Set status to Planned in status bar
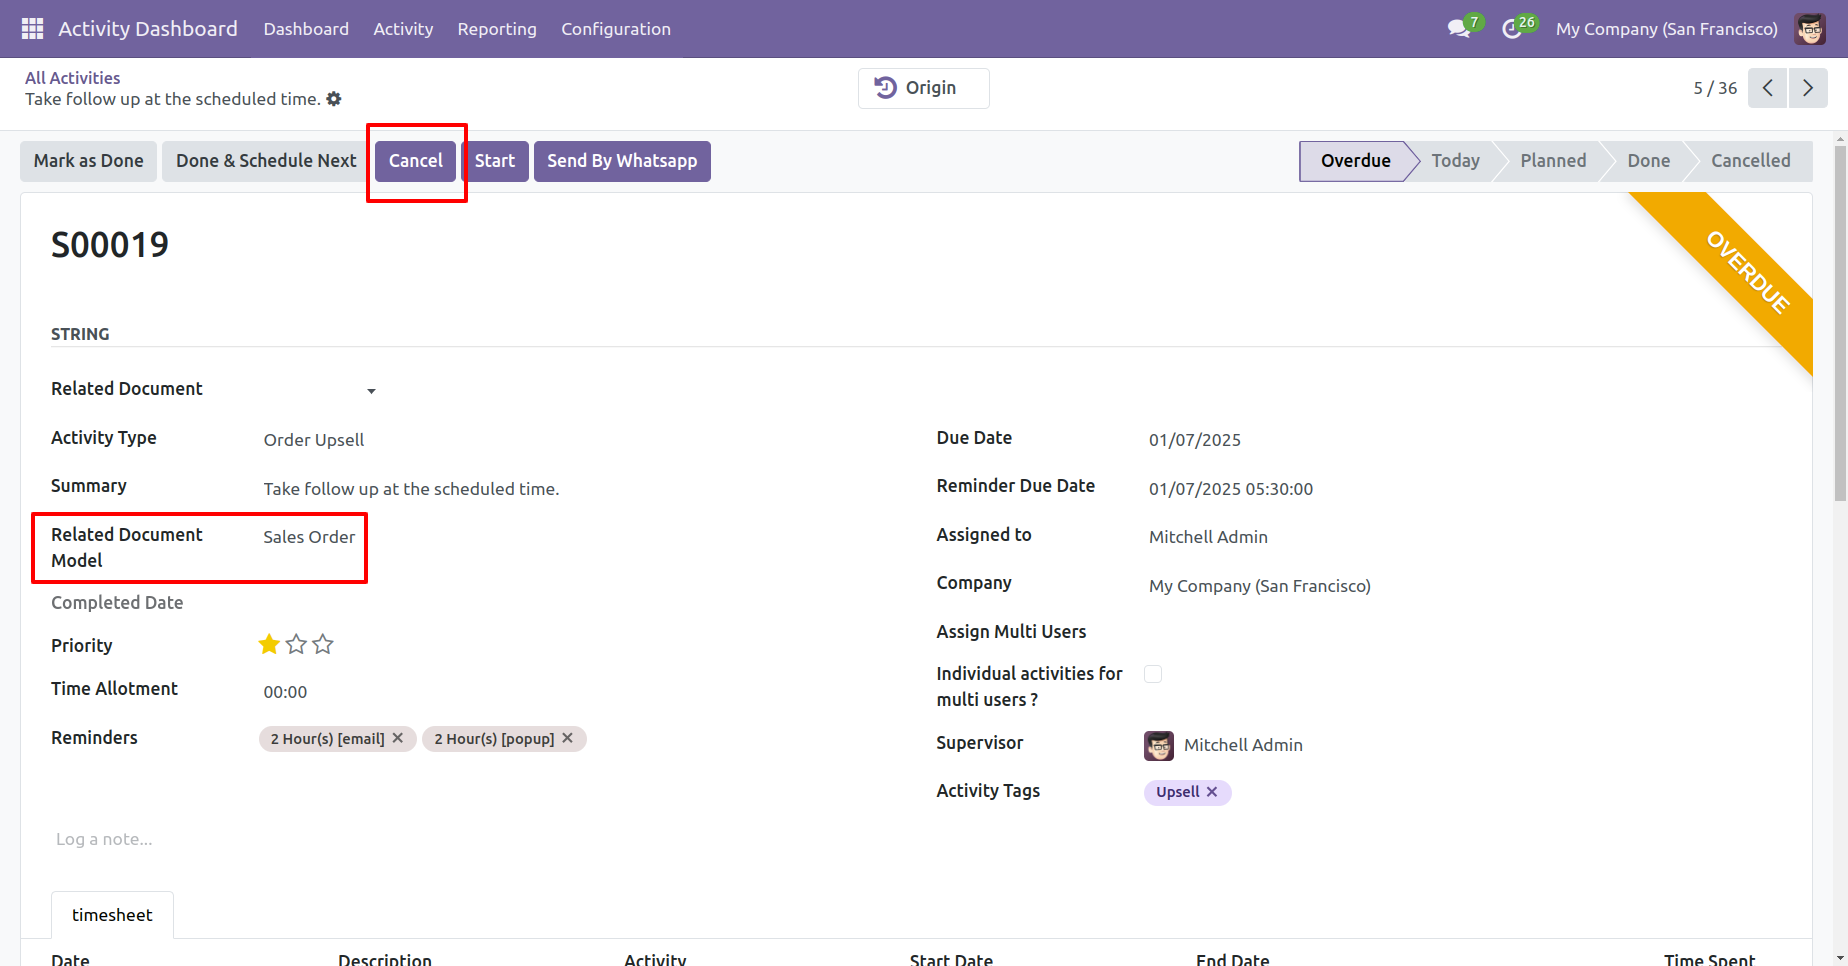 (x=1553, y=161)
